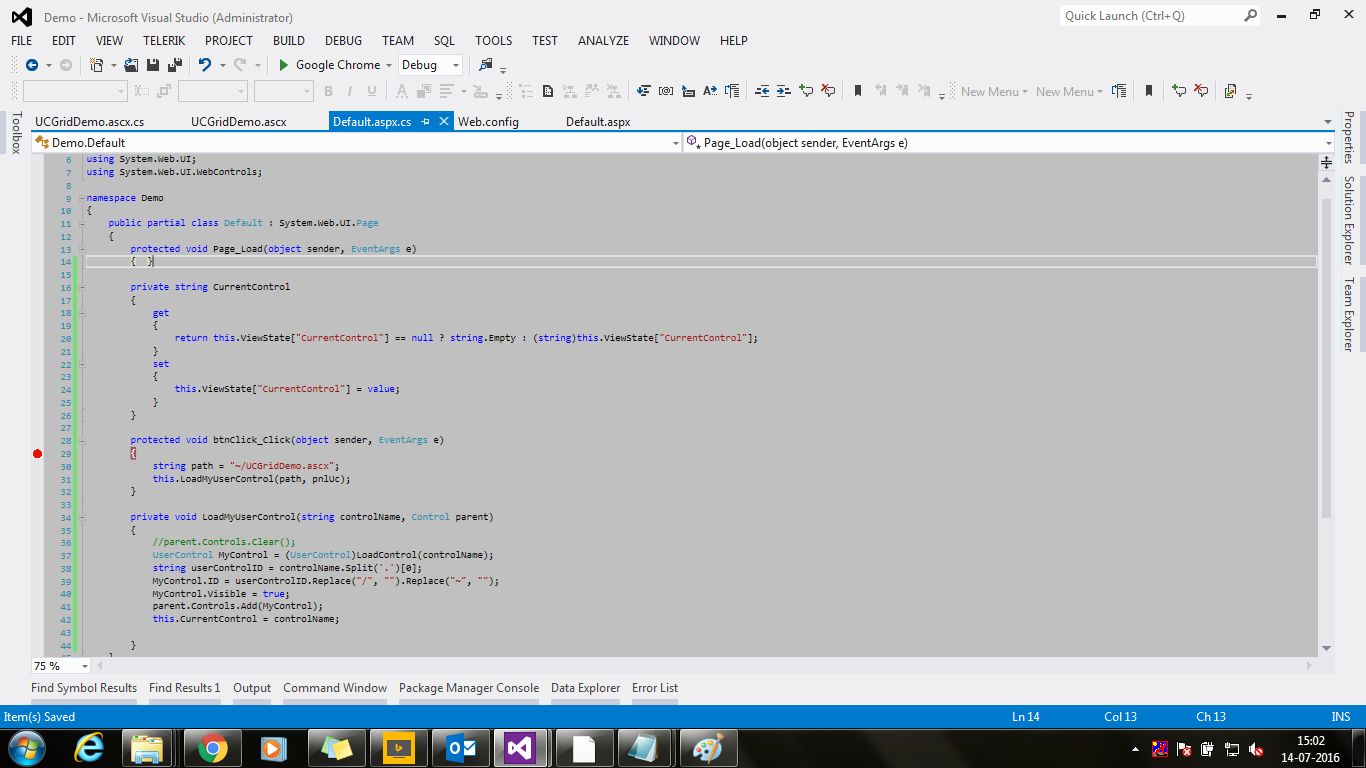Open the Error List panel
Image resolution: width=1366 pixels, height=768 pixels.
pos(654,688)
